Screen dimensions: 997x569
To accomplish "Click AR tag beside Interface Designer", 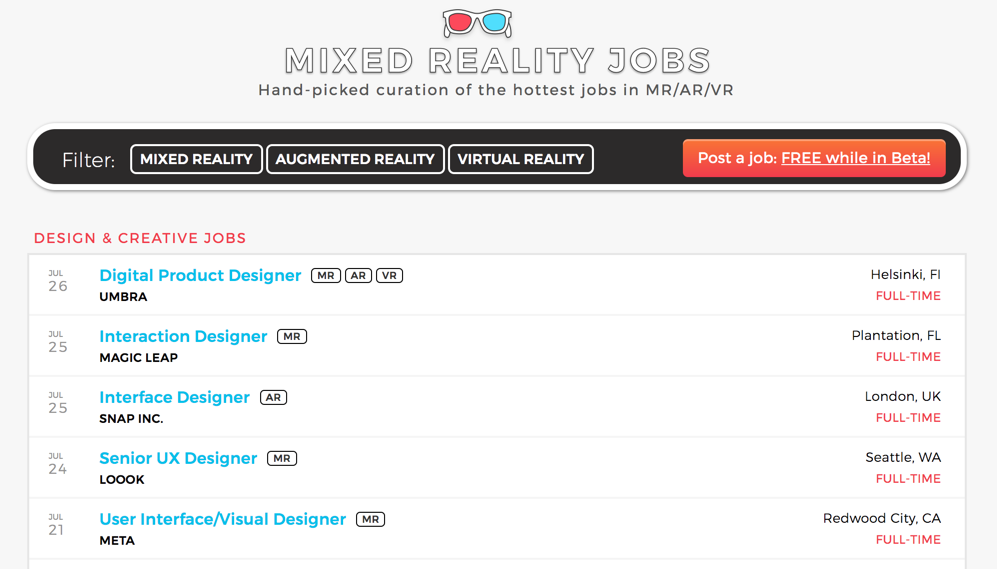I will 273,397.
